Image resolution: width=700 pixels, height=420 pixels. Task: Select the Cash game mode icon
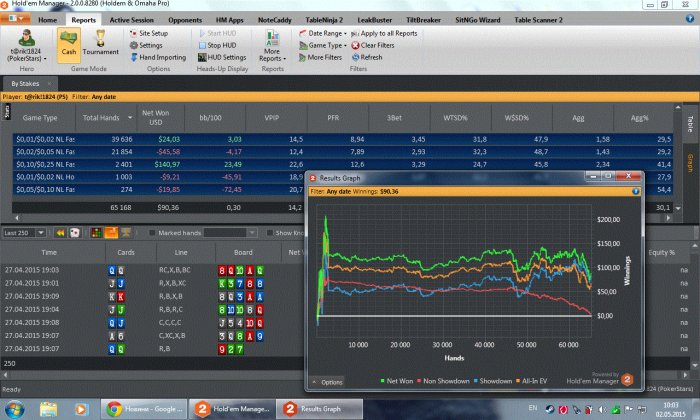coord(69,44)
